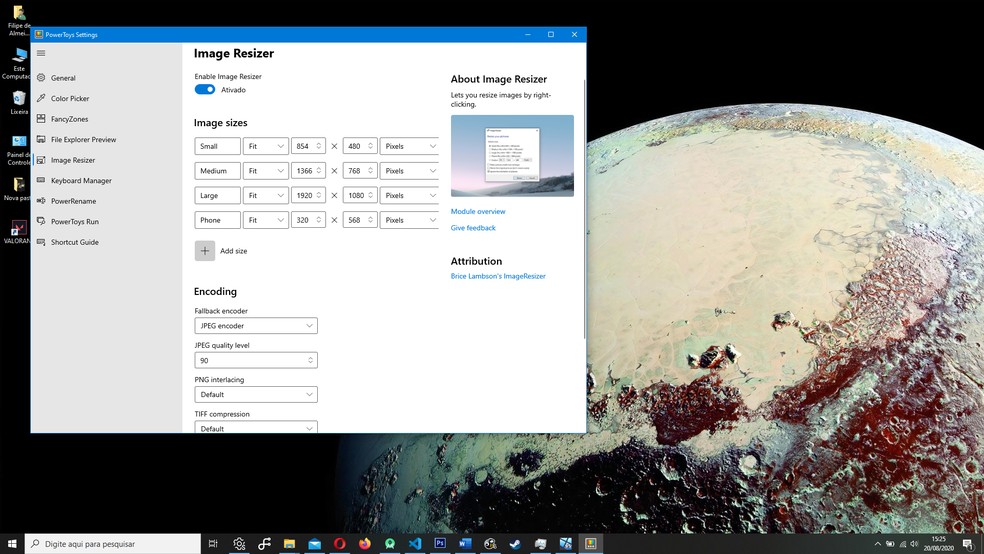Screen dimensions: 984x554
Task: Click the plus icon to add size
Action: point(205,251)
